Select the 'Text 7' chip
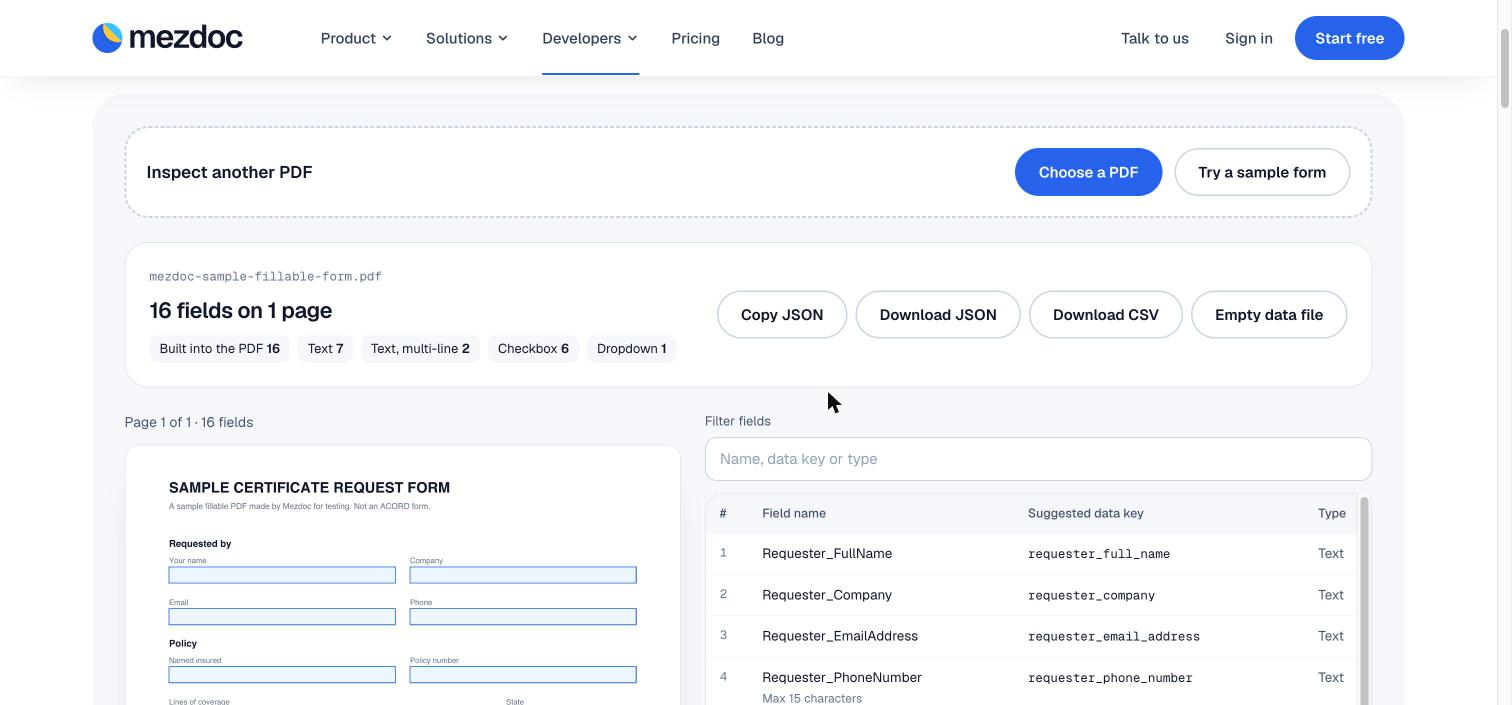The image size is (1512, 705). click(325, 349)
